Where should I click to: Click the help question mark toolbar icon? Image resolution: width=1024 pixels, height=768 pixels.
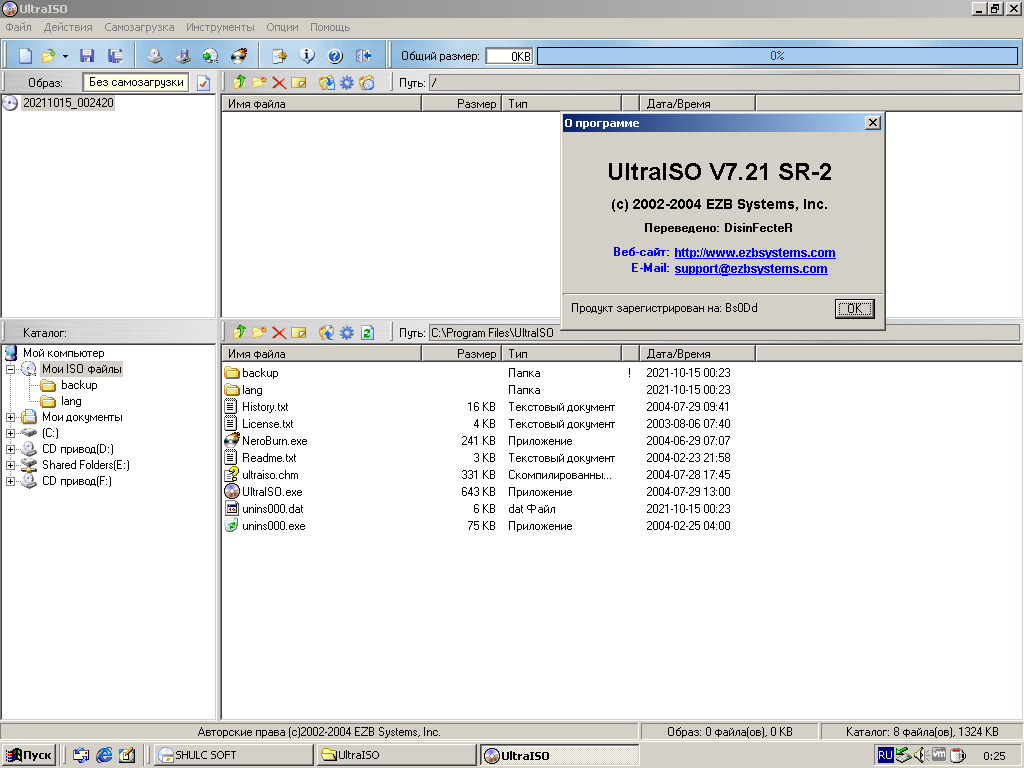pyautogui.click(x=335, y=56)
